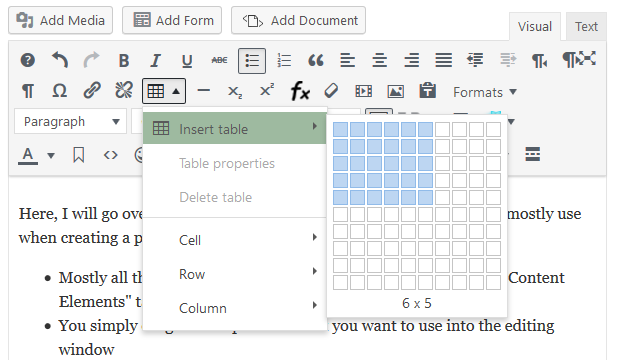Toggle strikethrough ABC formatting
The image size is (621, 360).
(x=219, y=60)
